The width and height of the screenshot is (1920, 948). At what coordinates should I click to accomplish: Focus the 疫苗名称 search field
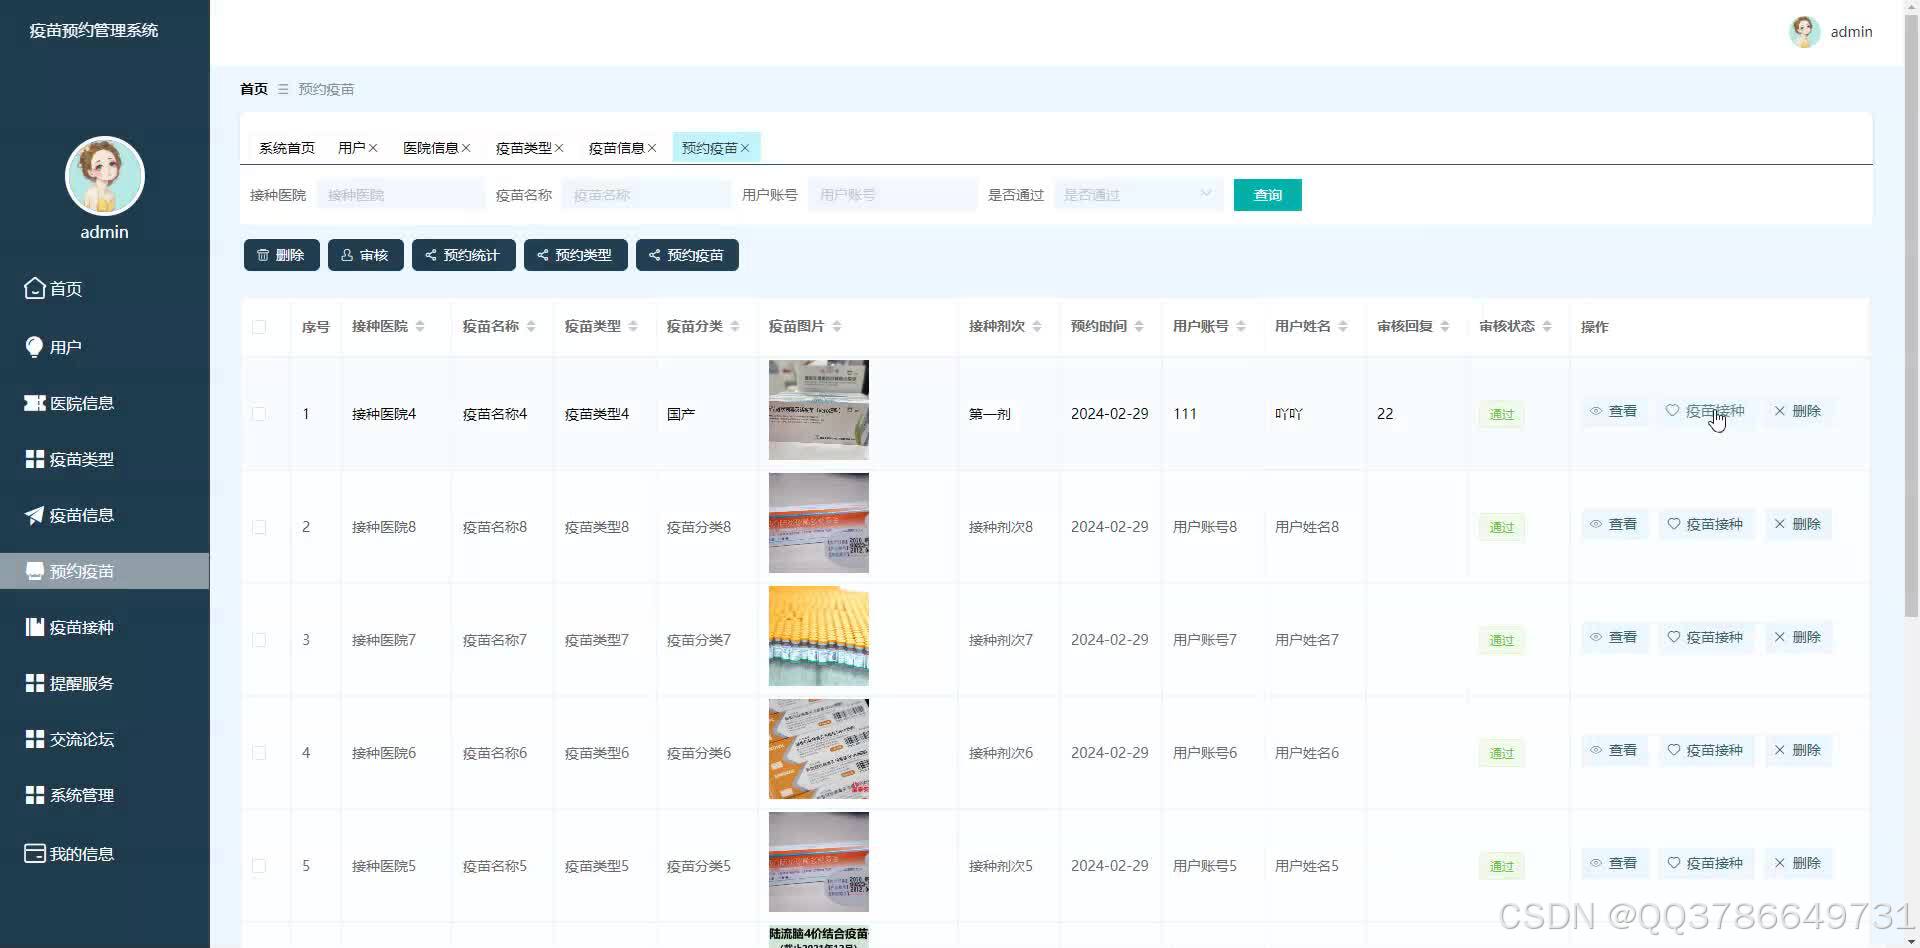[x=647, y=195]
